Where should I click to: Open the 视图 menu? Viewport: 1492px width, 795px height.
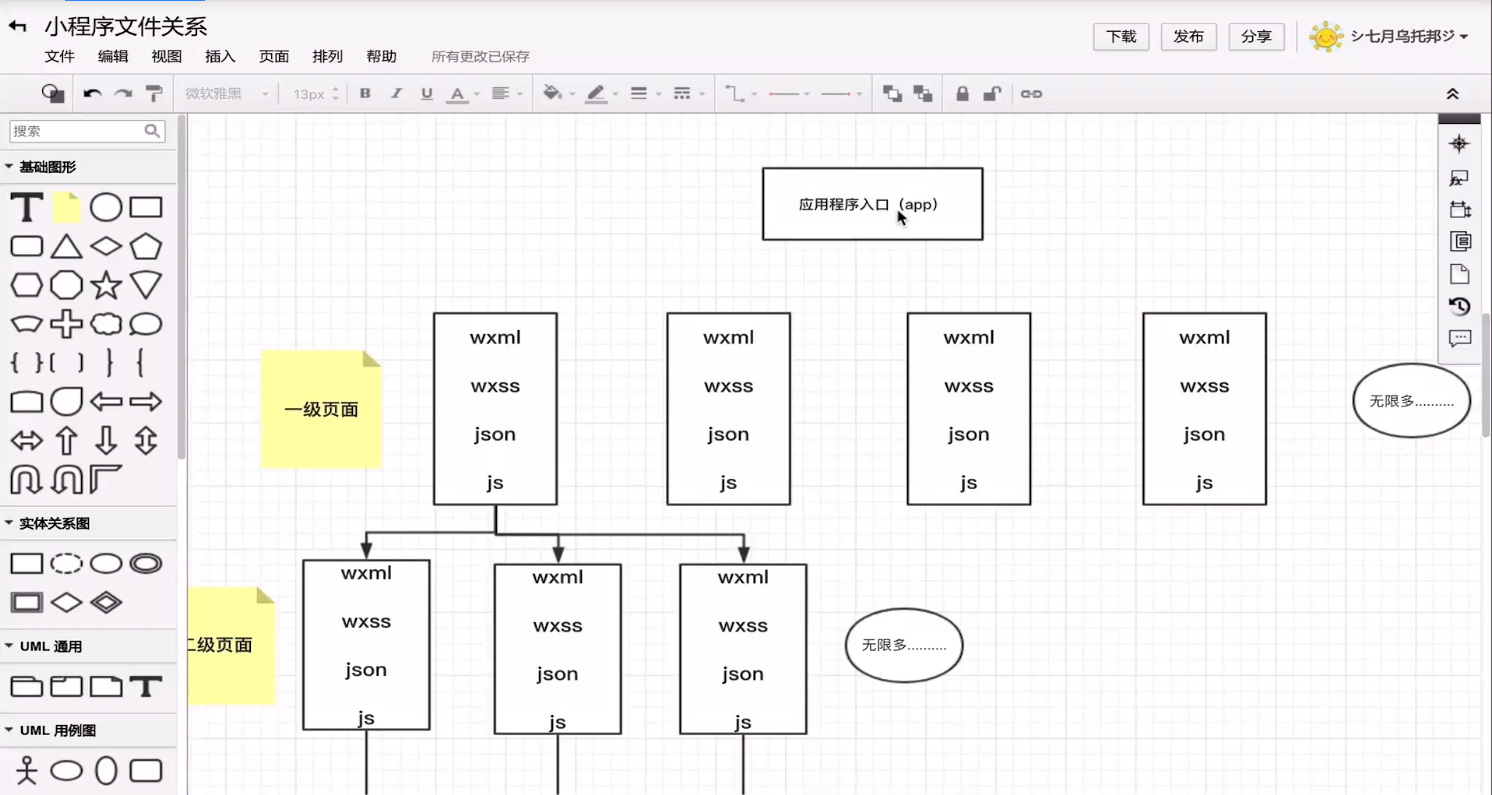point(167,57)
